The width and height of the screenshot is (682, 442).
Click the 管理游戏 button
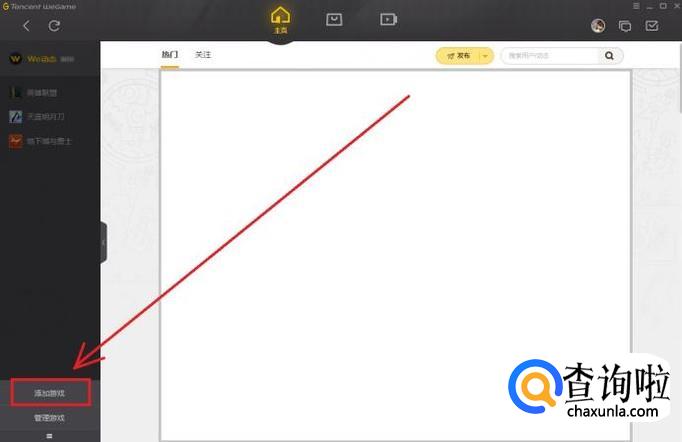click(49, 418)
